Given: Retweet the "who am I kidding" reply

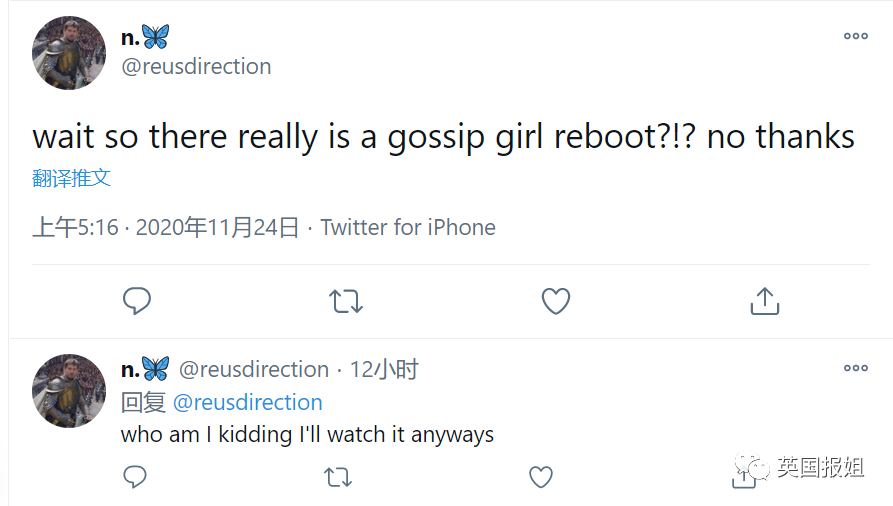Looking at the screenshot, I should (x=339, y=477).
